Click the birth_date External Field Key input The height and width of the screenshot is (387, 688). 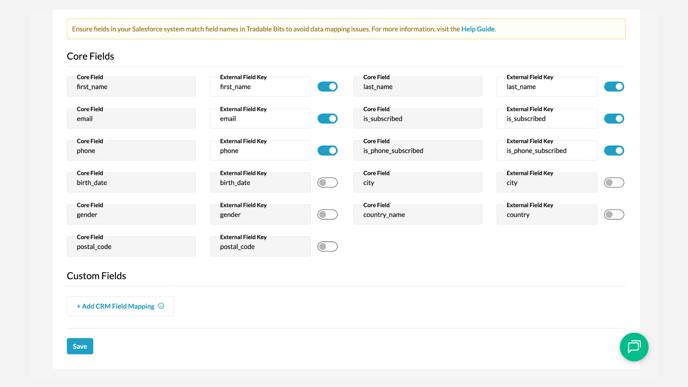tap(260, 183)
